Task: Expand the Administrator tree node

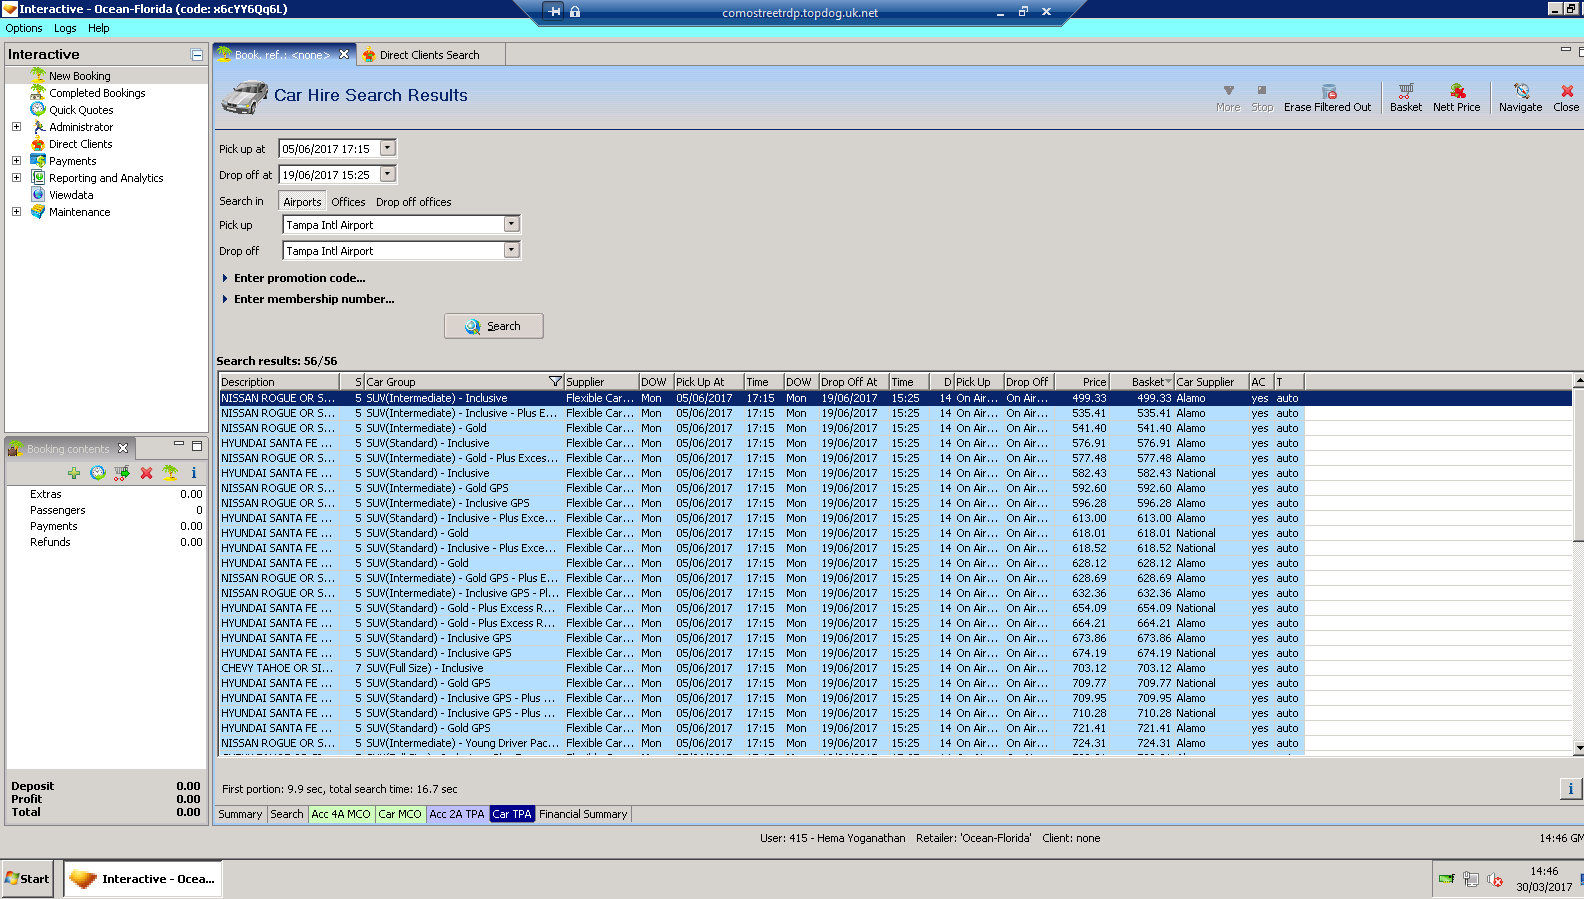Action: pos(16,127)
